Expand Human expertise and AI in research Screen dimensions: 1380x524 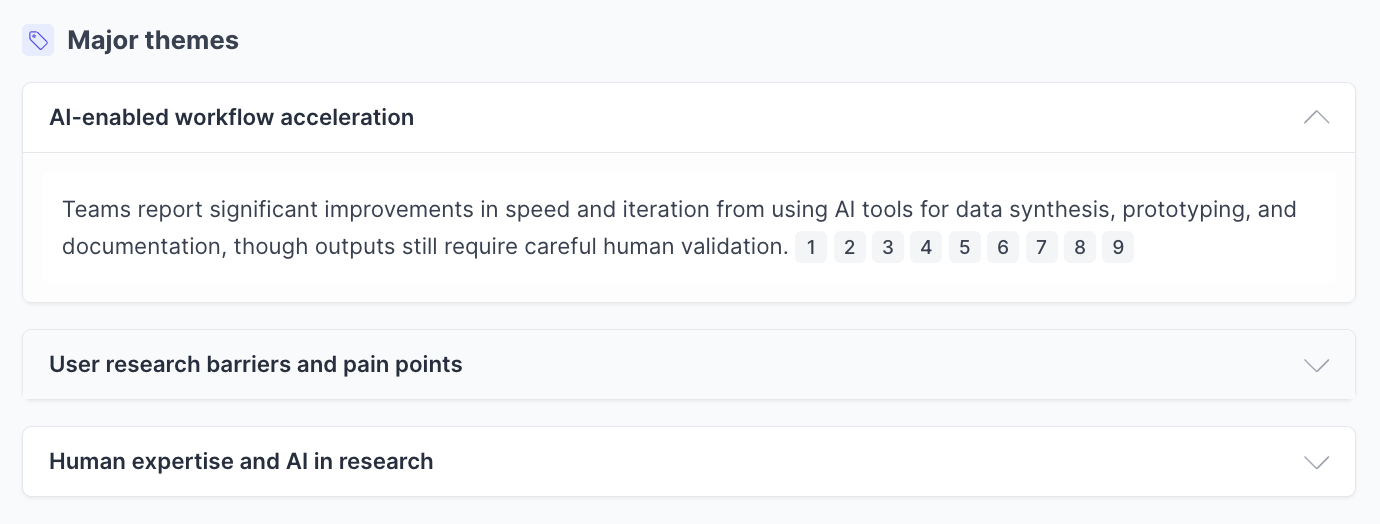(1316, 462)
